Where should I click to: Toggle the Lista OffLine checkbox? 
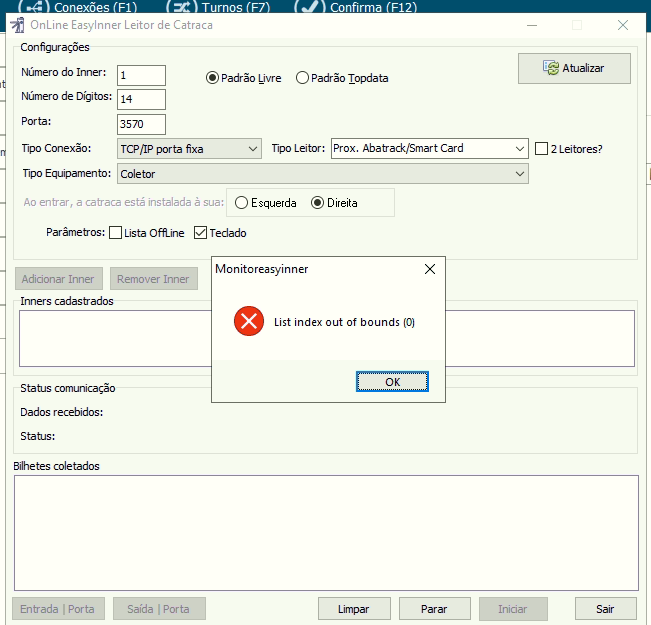pos(115,233)
